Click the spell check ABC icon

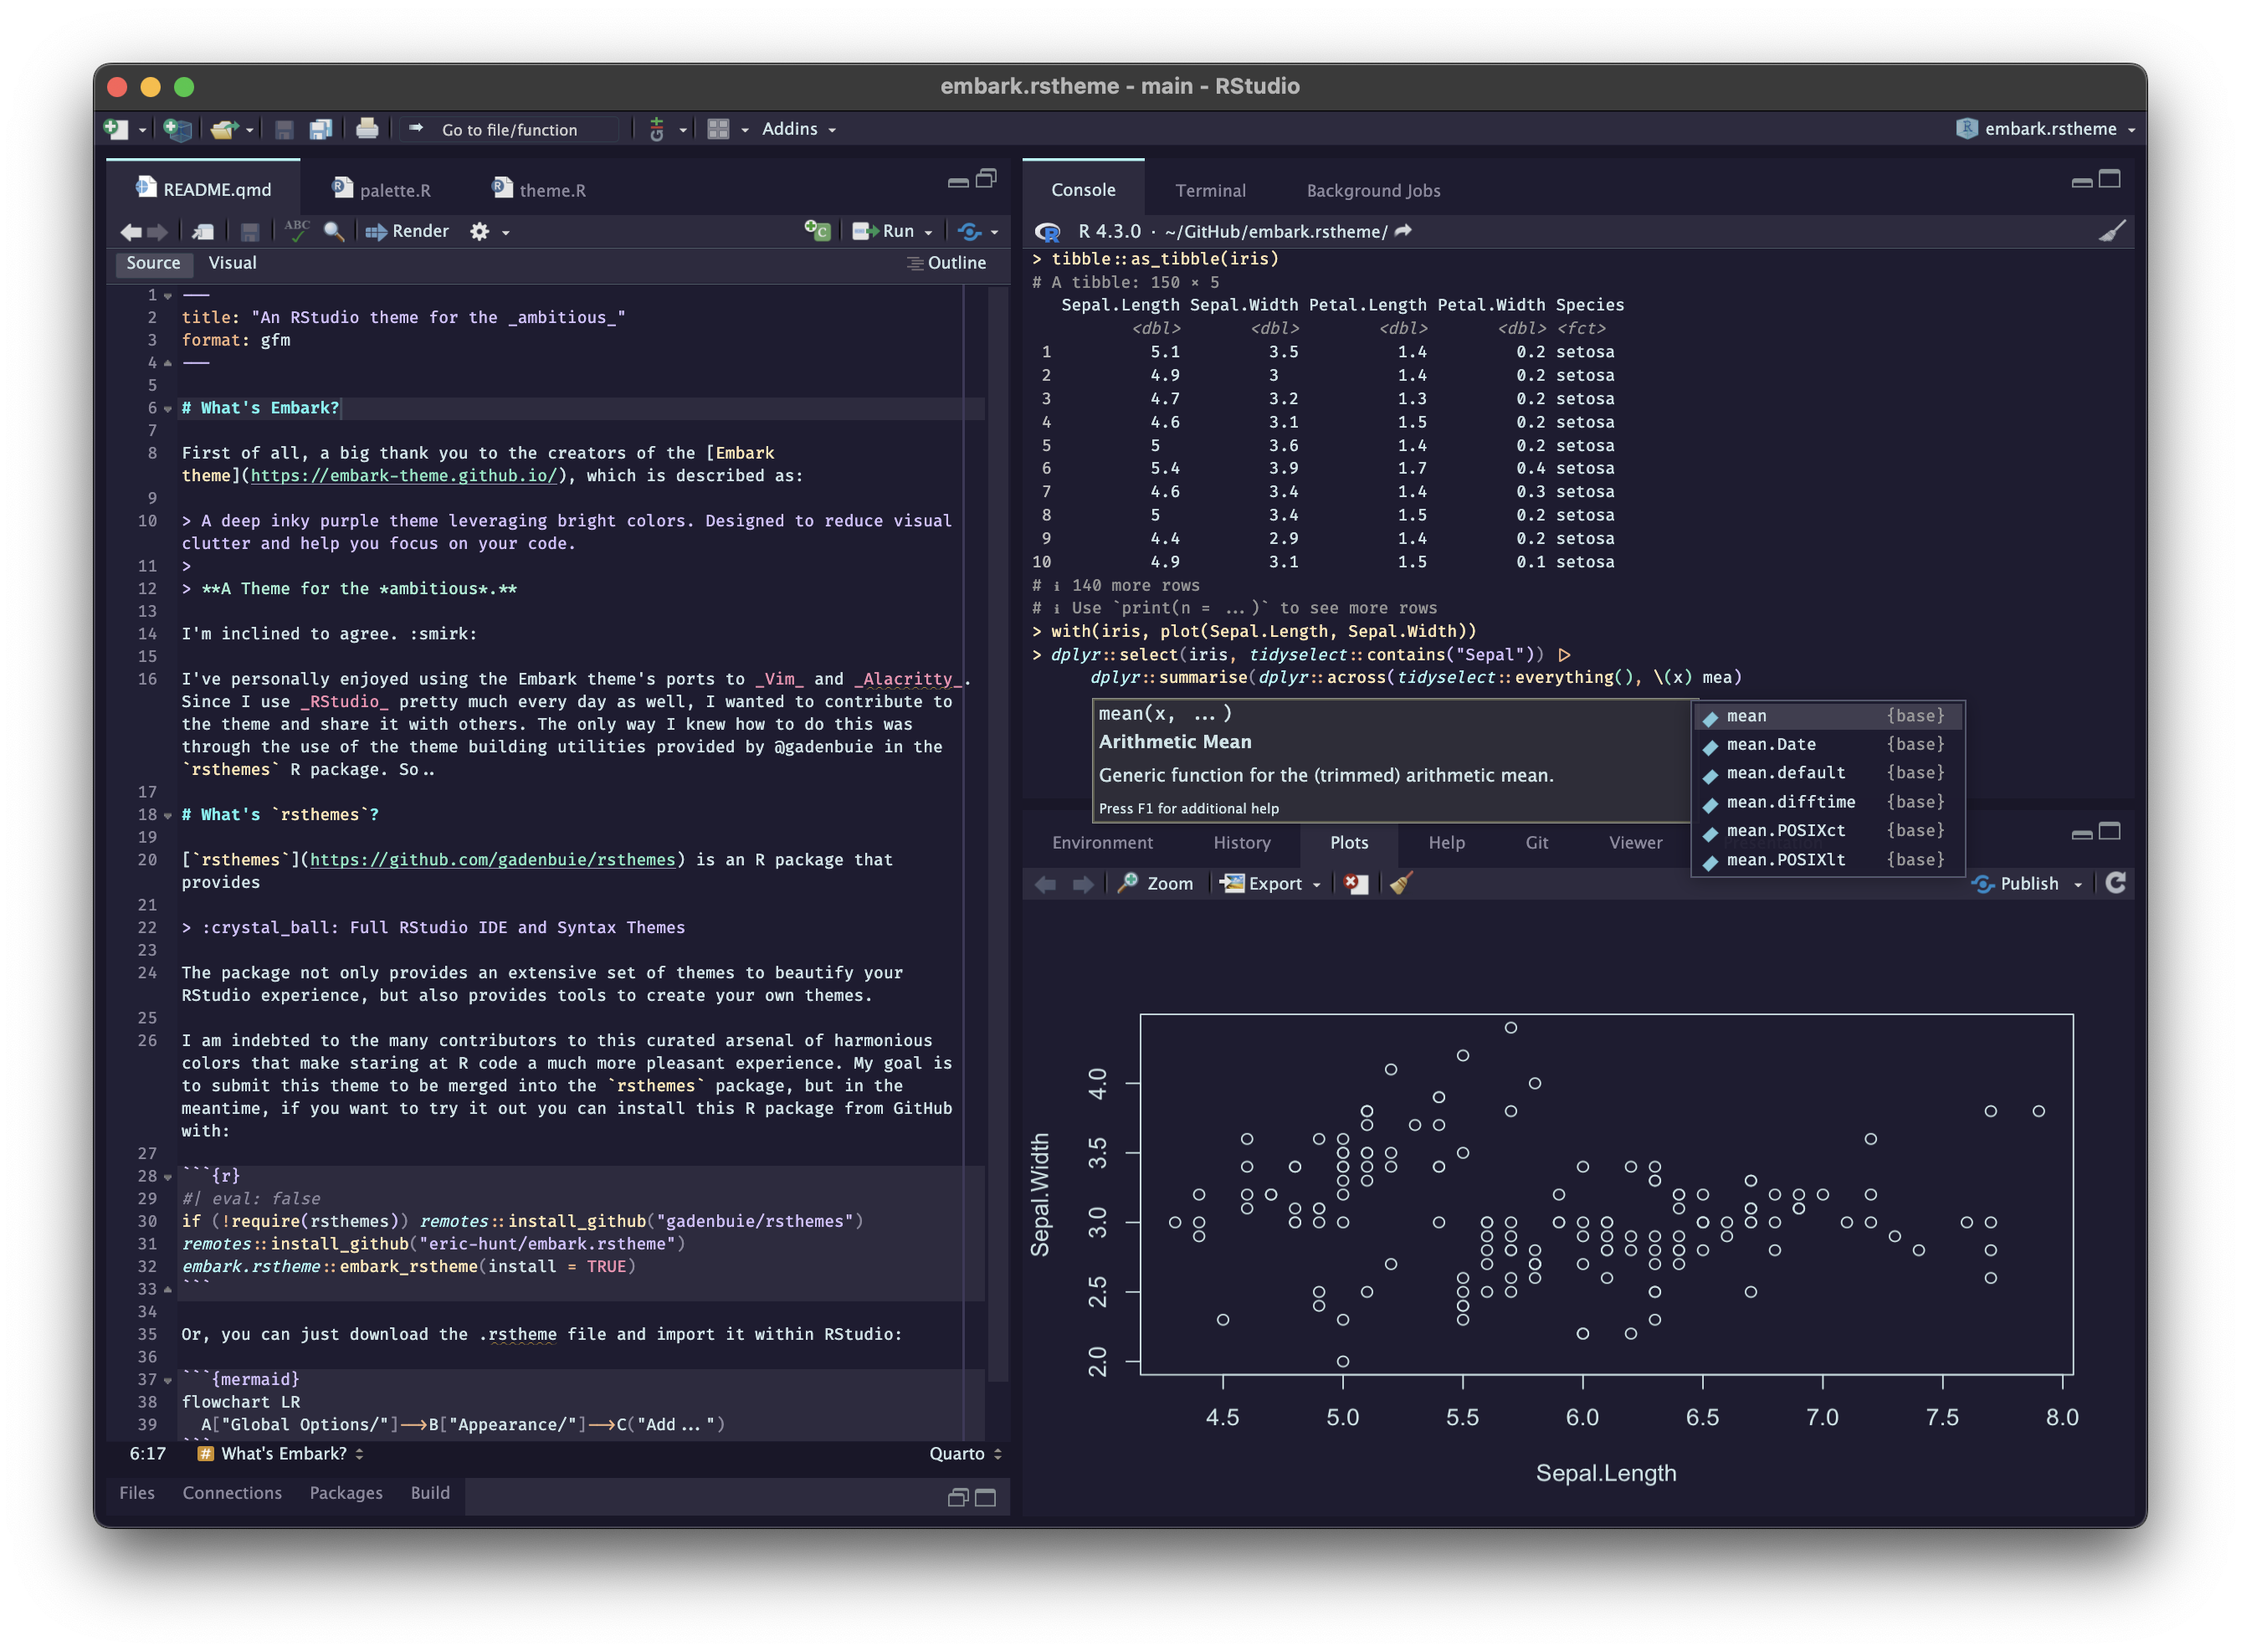pyautogui.click(x=297, y=230)
